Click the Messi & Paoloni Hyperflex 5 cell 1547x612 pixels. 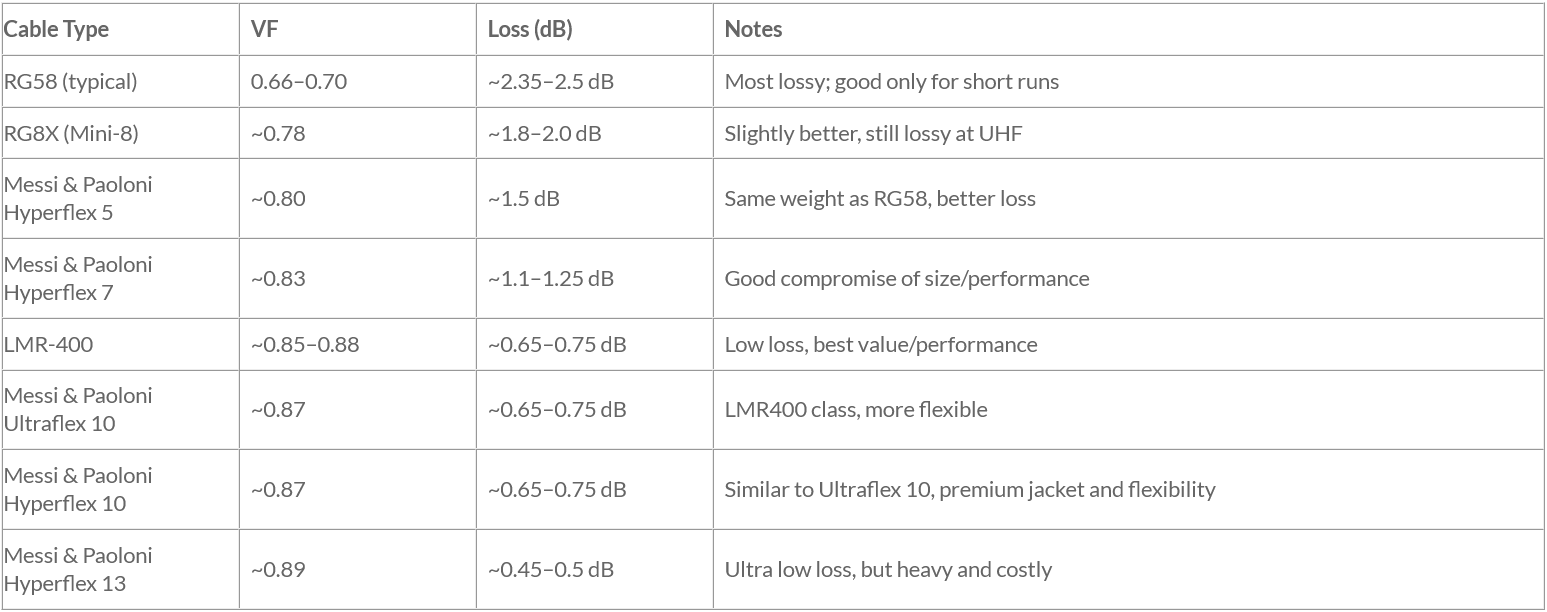click(x=79, y=198)
